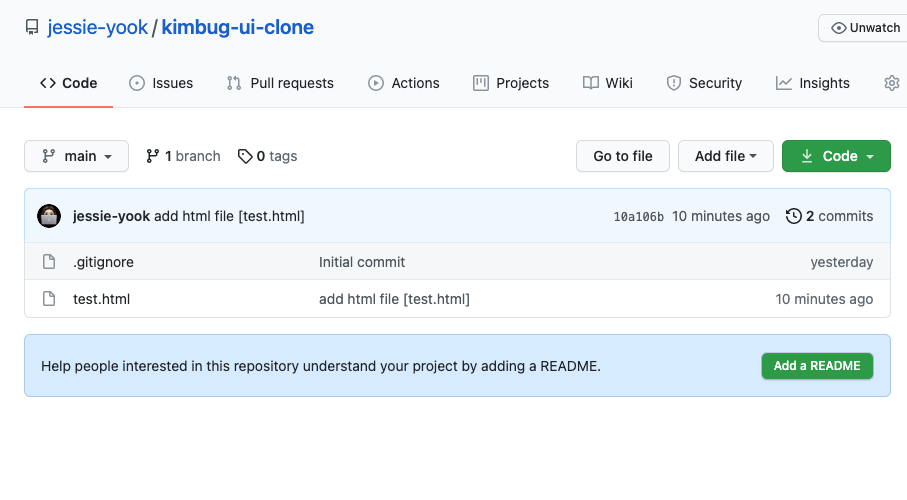Viewport: 907px width, 500px height.
Task: Click the yesterday timestamp in .gitignore row
Action: (x=842, y=262)
